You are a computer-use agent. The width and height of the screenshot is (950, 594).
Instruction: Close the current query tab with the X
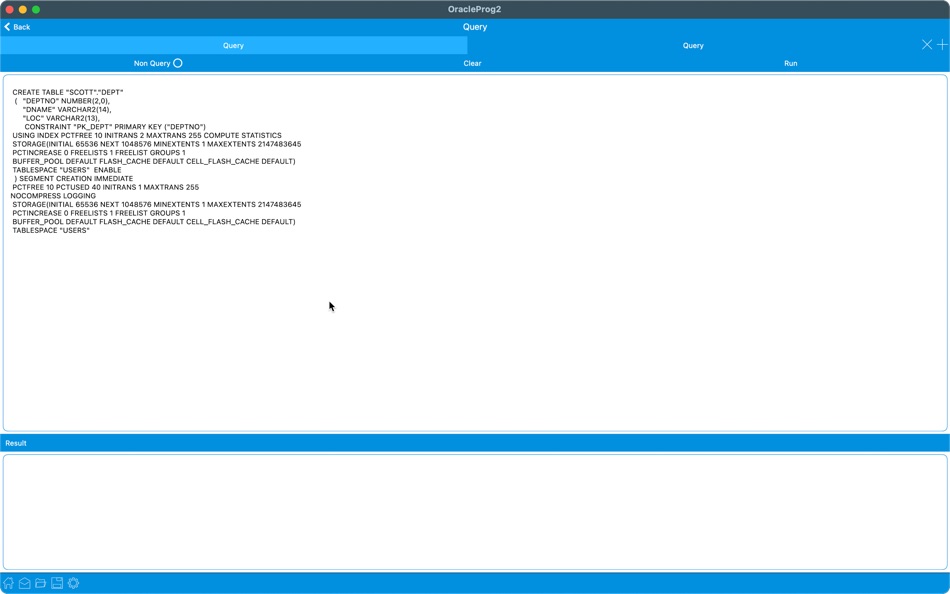[928, 44]
